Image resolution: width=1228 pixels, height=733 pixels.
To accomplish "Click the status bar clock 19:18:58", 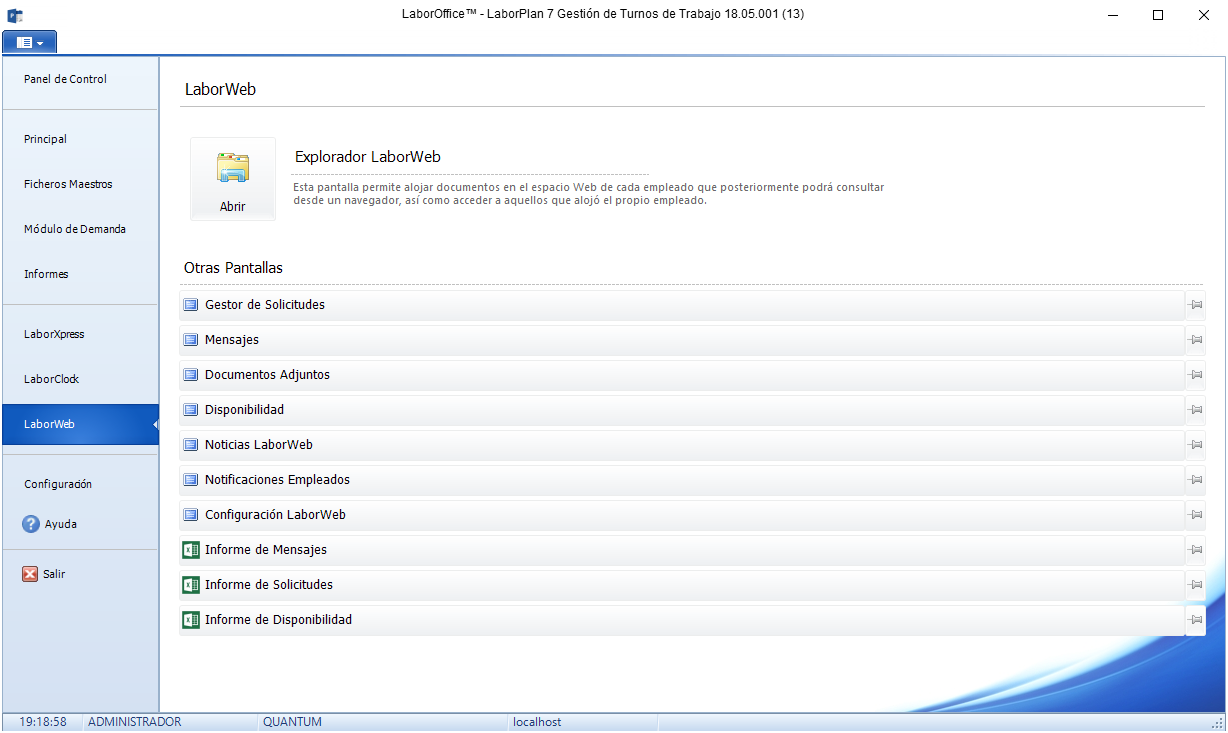I will point(43,722).
